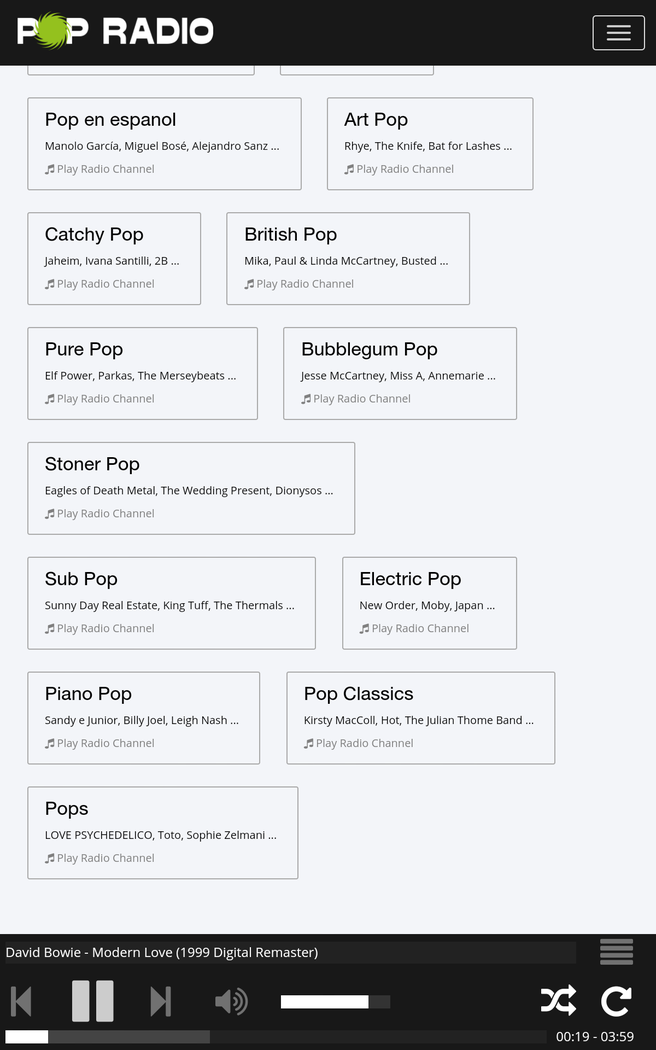Expand the playlist queue icon
This screenshot has width=656, height=1050.
616,952
